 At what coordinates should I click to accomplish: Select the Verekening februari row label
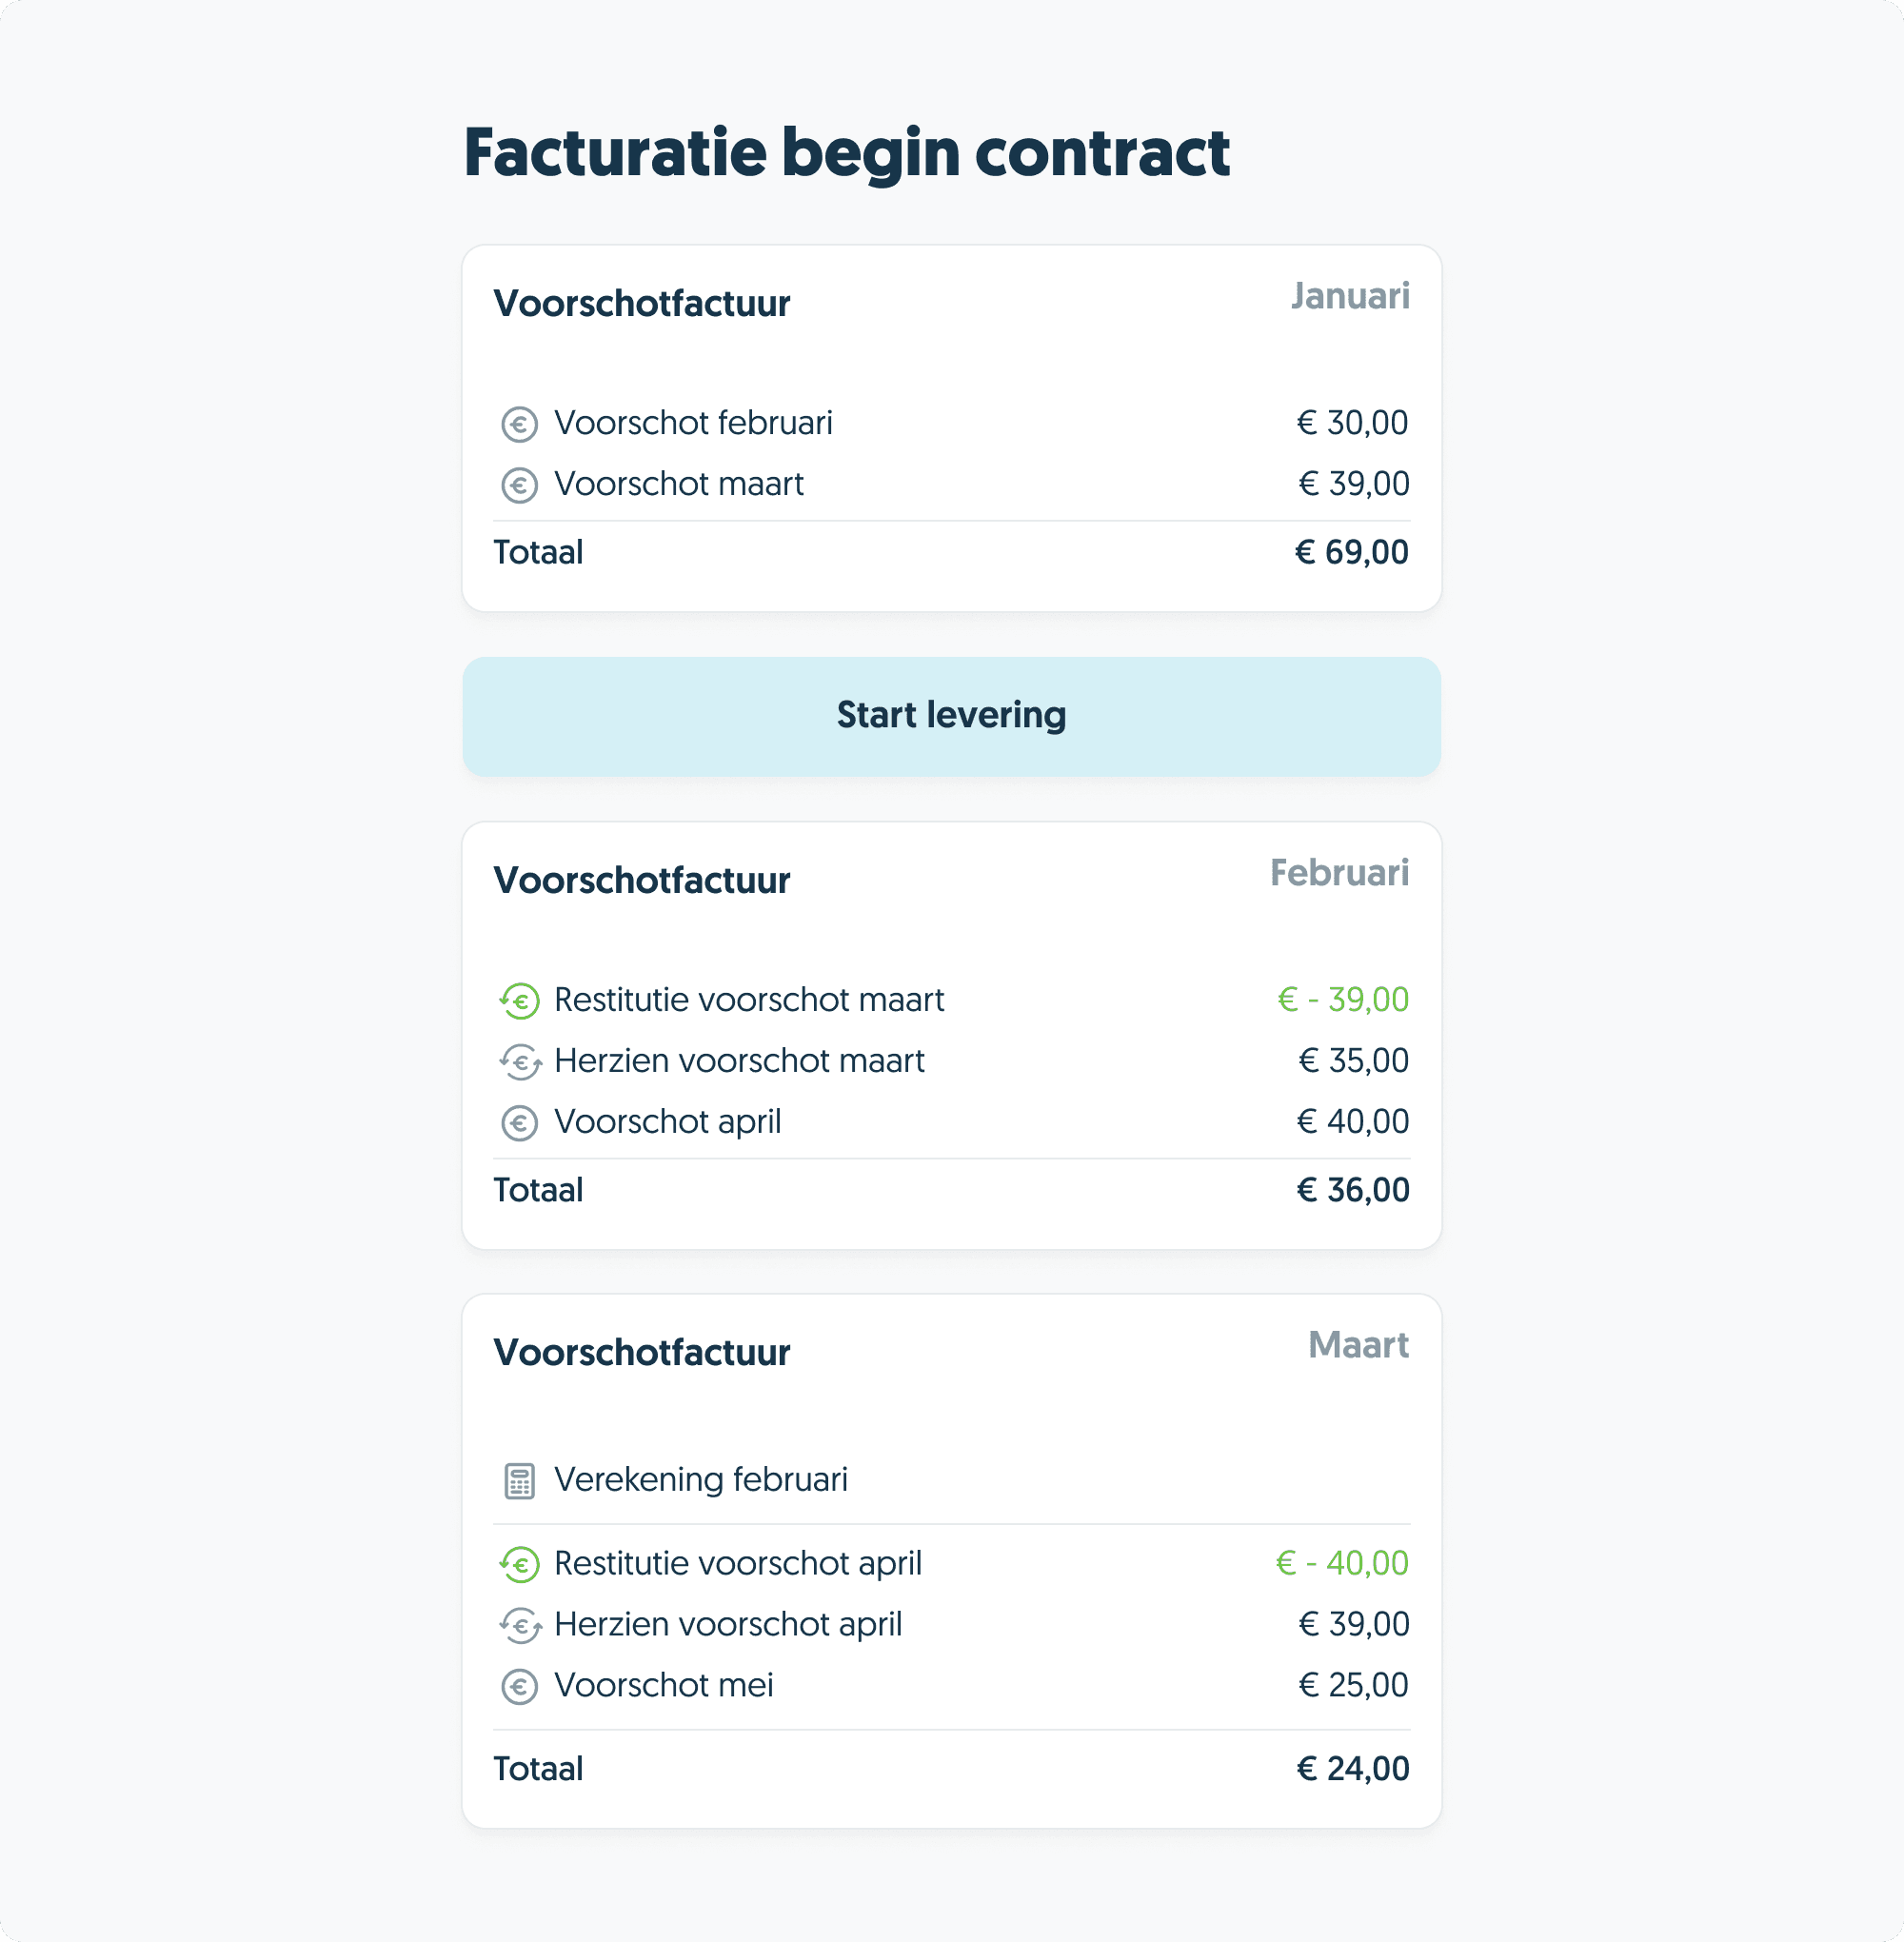(x=700, y=1479)
